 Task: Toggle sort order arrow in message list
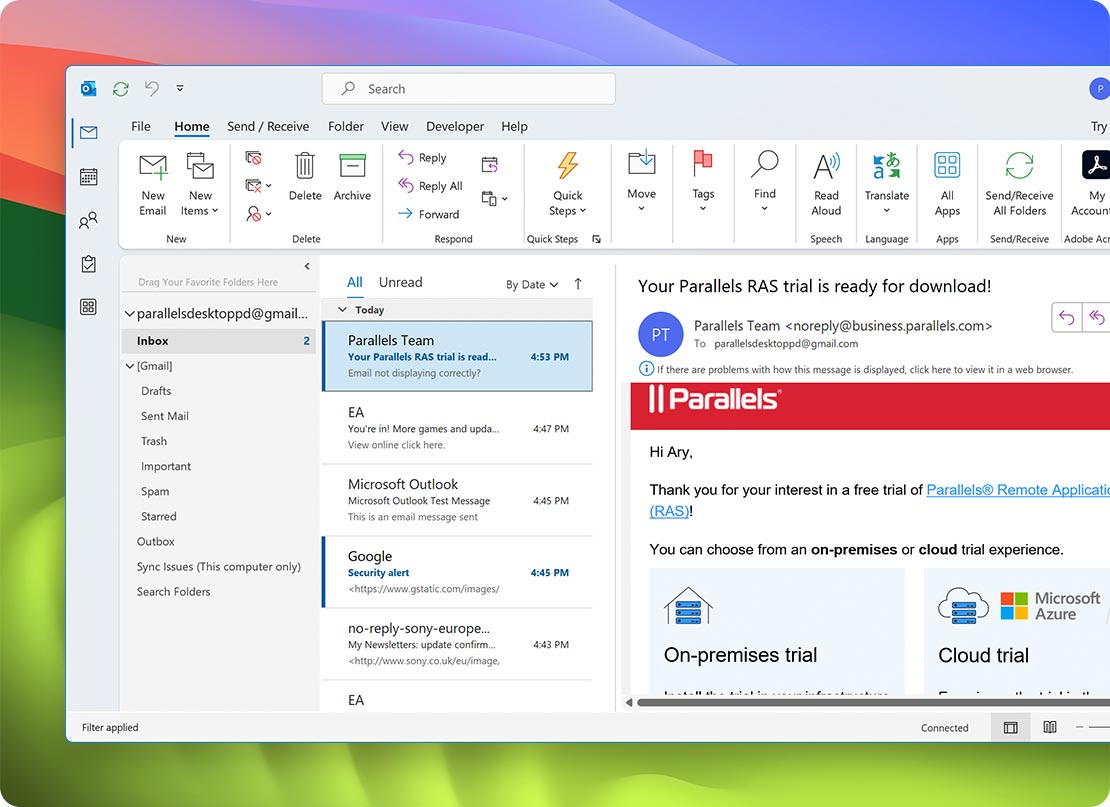578,284
